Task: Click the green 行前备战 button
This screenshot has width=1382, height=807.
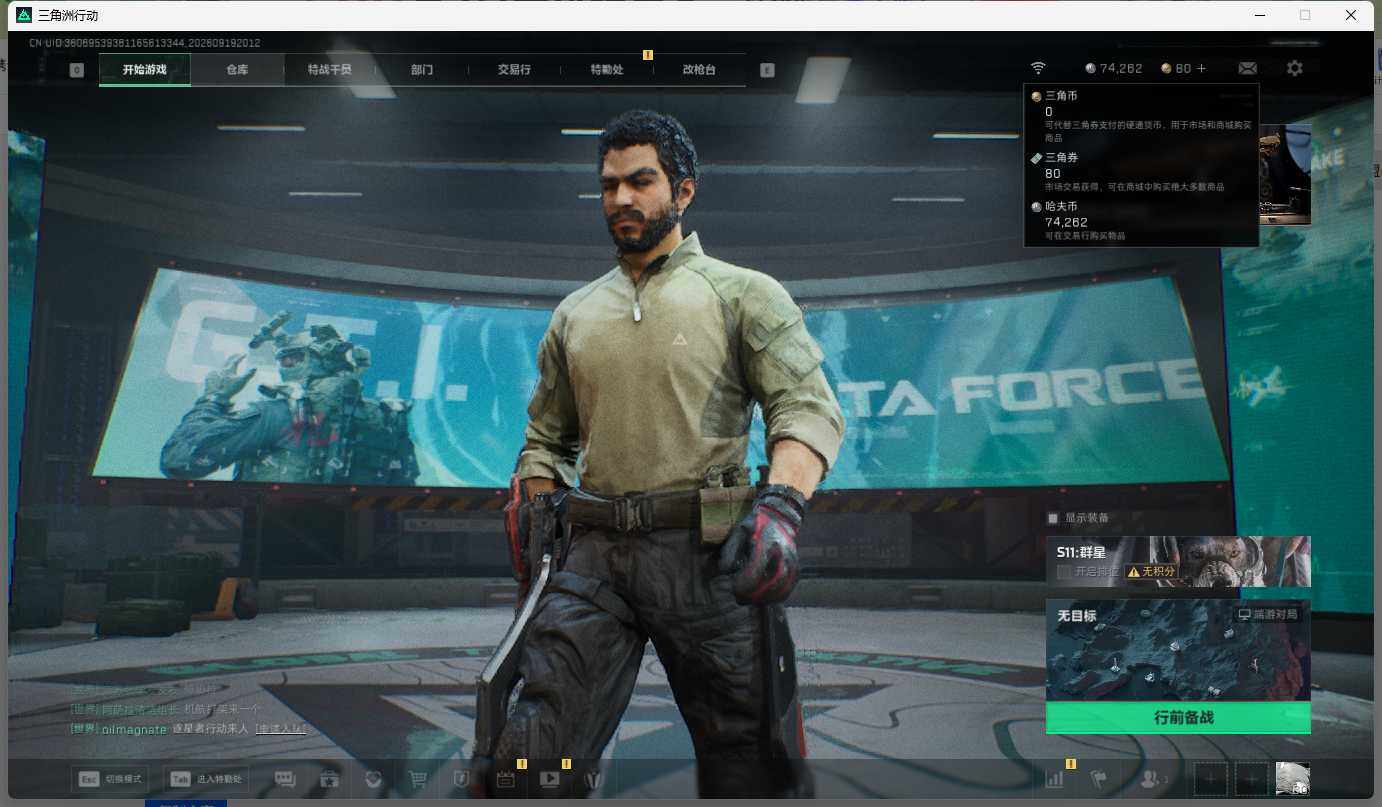Action: coord(1178,718)
